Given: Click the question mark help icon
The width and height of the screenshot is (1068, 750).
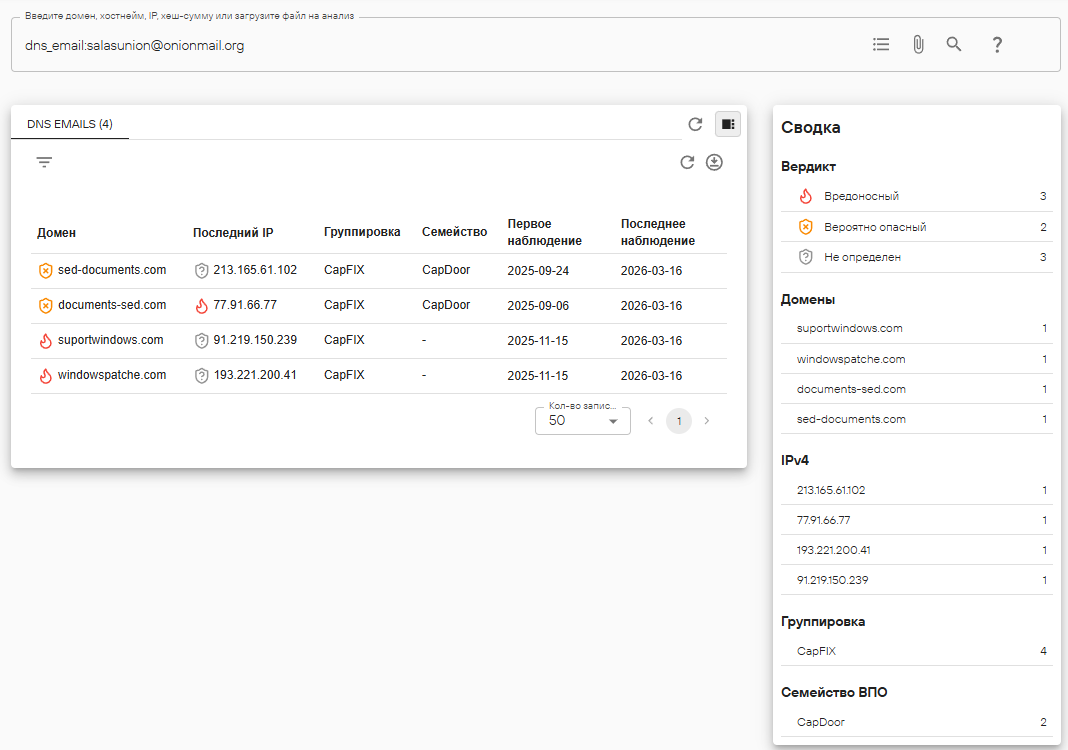Looking at the screenshot, I should [x=996, y=45].
